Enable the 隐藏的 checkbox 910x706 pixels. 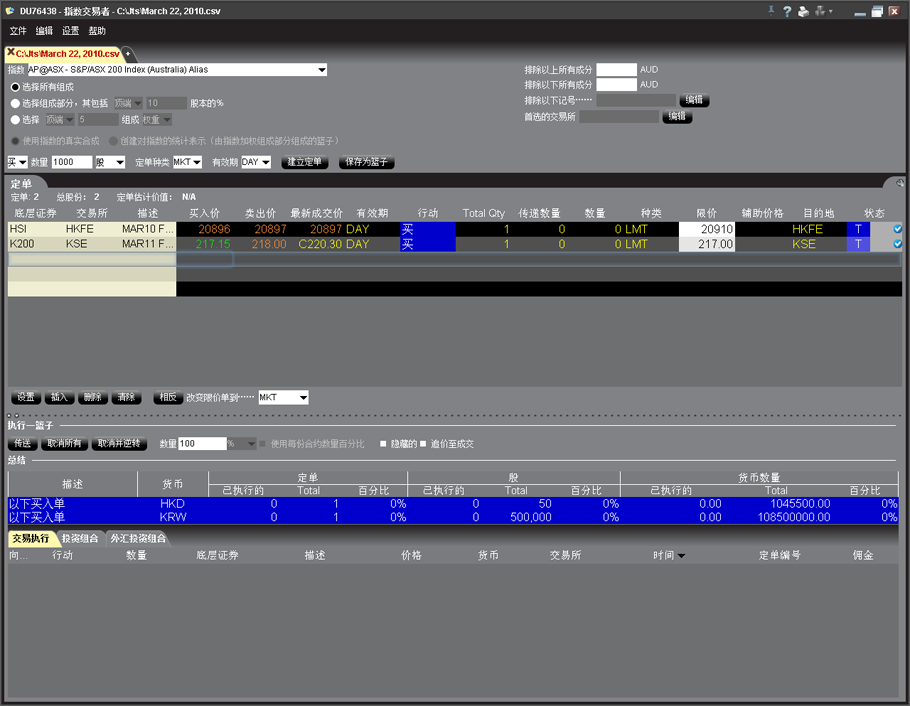tap(383, 443)
